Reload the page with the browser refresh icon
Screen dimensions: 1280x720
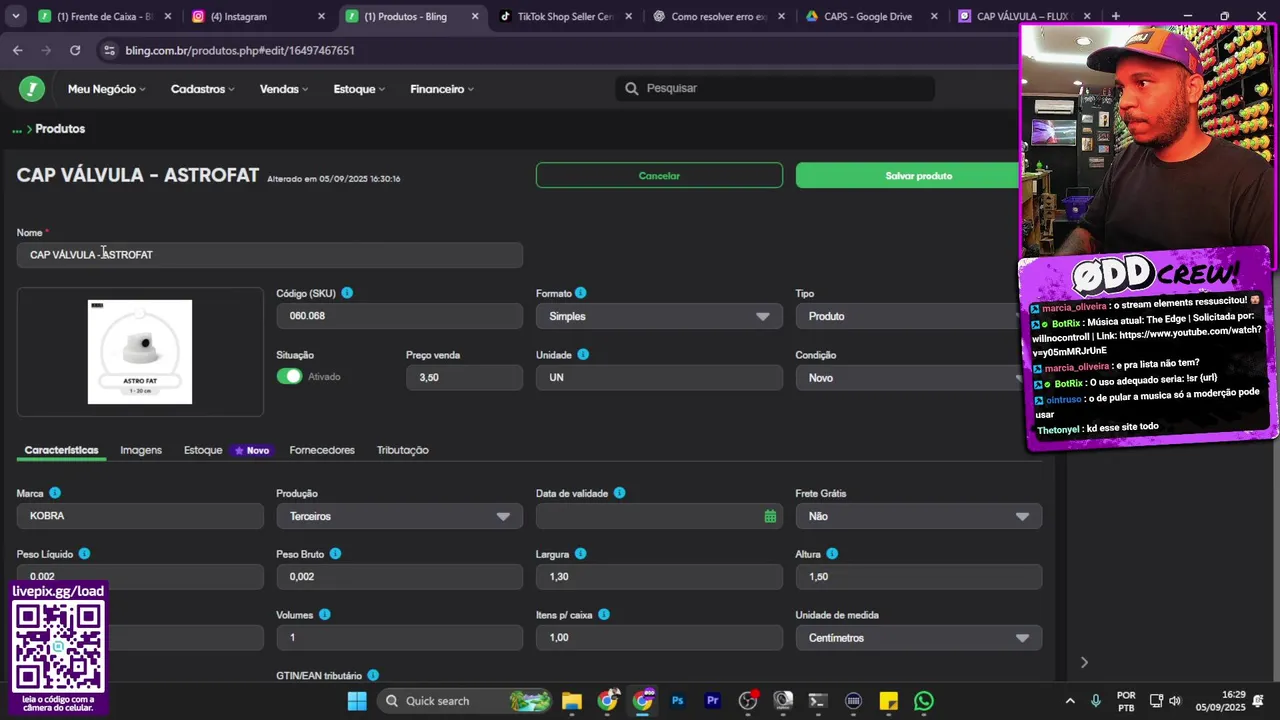coord(75,50)
